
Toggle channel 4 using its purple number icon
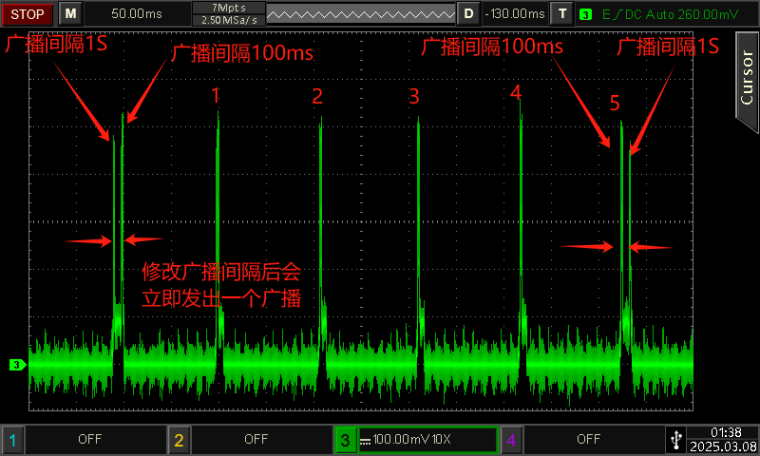[511, 439]
